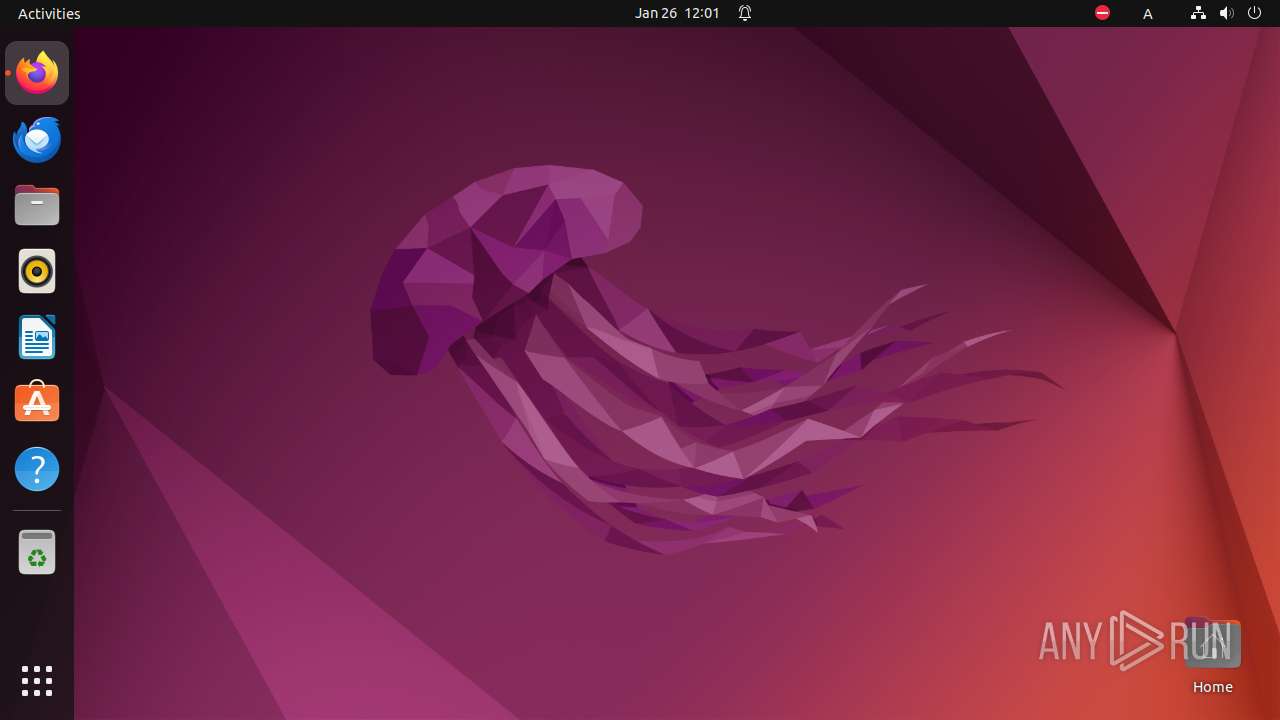Image resolution: width=1280 pixels, height=720 pixels.
Task: Open the clock and calendar menu
Action: 677,13
